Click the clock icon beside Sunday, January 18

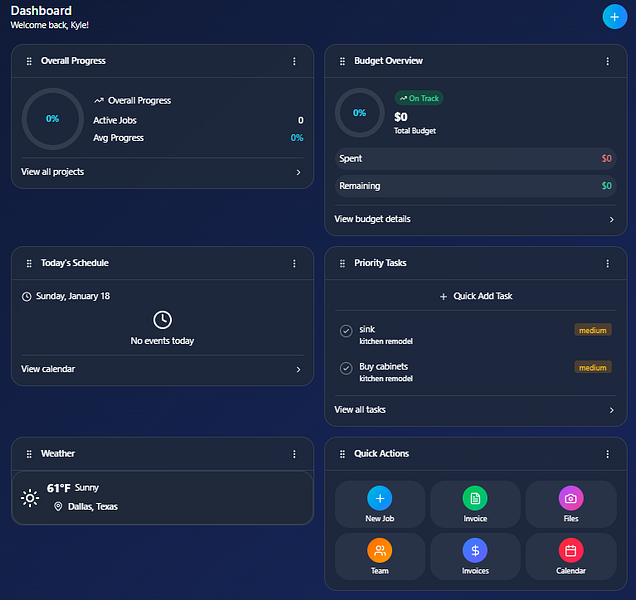26,297
